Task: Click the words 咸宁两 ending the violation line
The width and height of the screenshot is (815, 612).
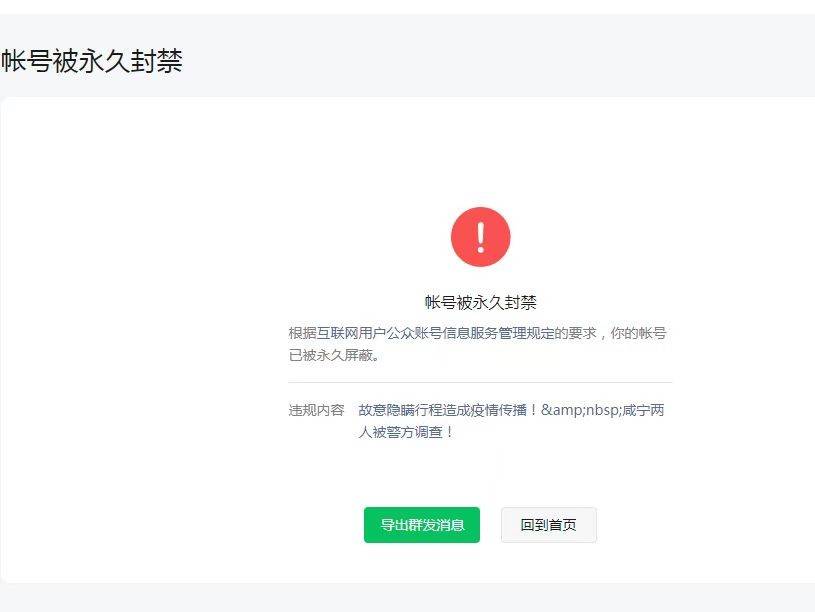Action: point(643,410)
